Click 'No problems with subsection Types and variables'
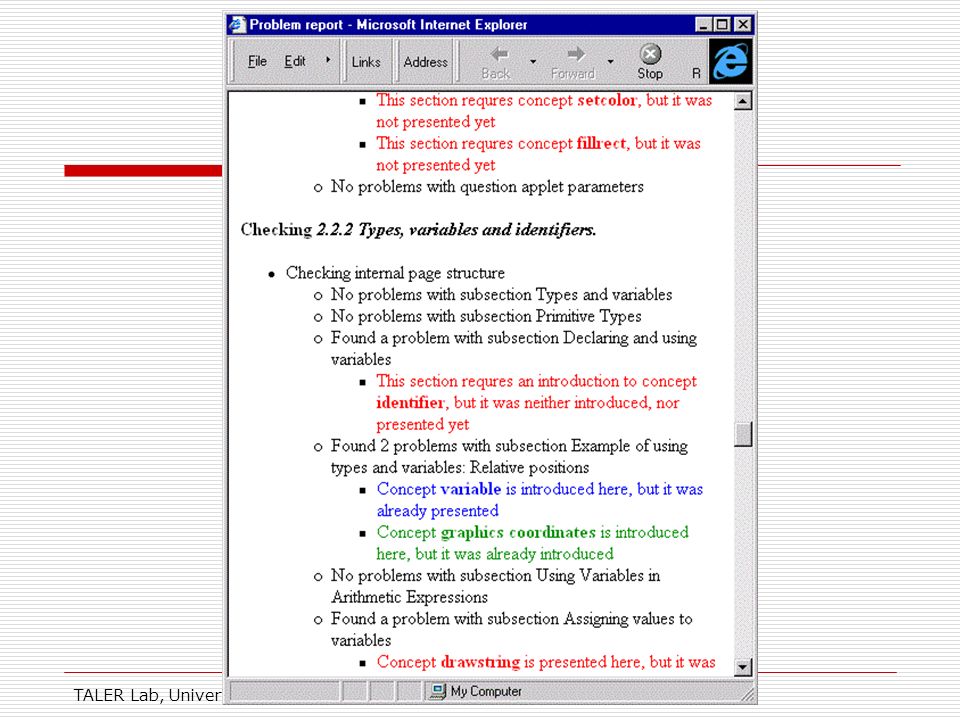This screenshot has width=960, height=720. coord(501,294)
